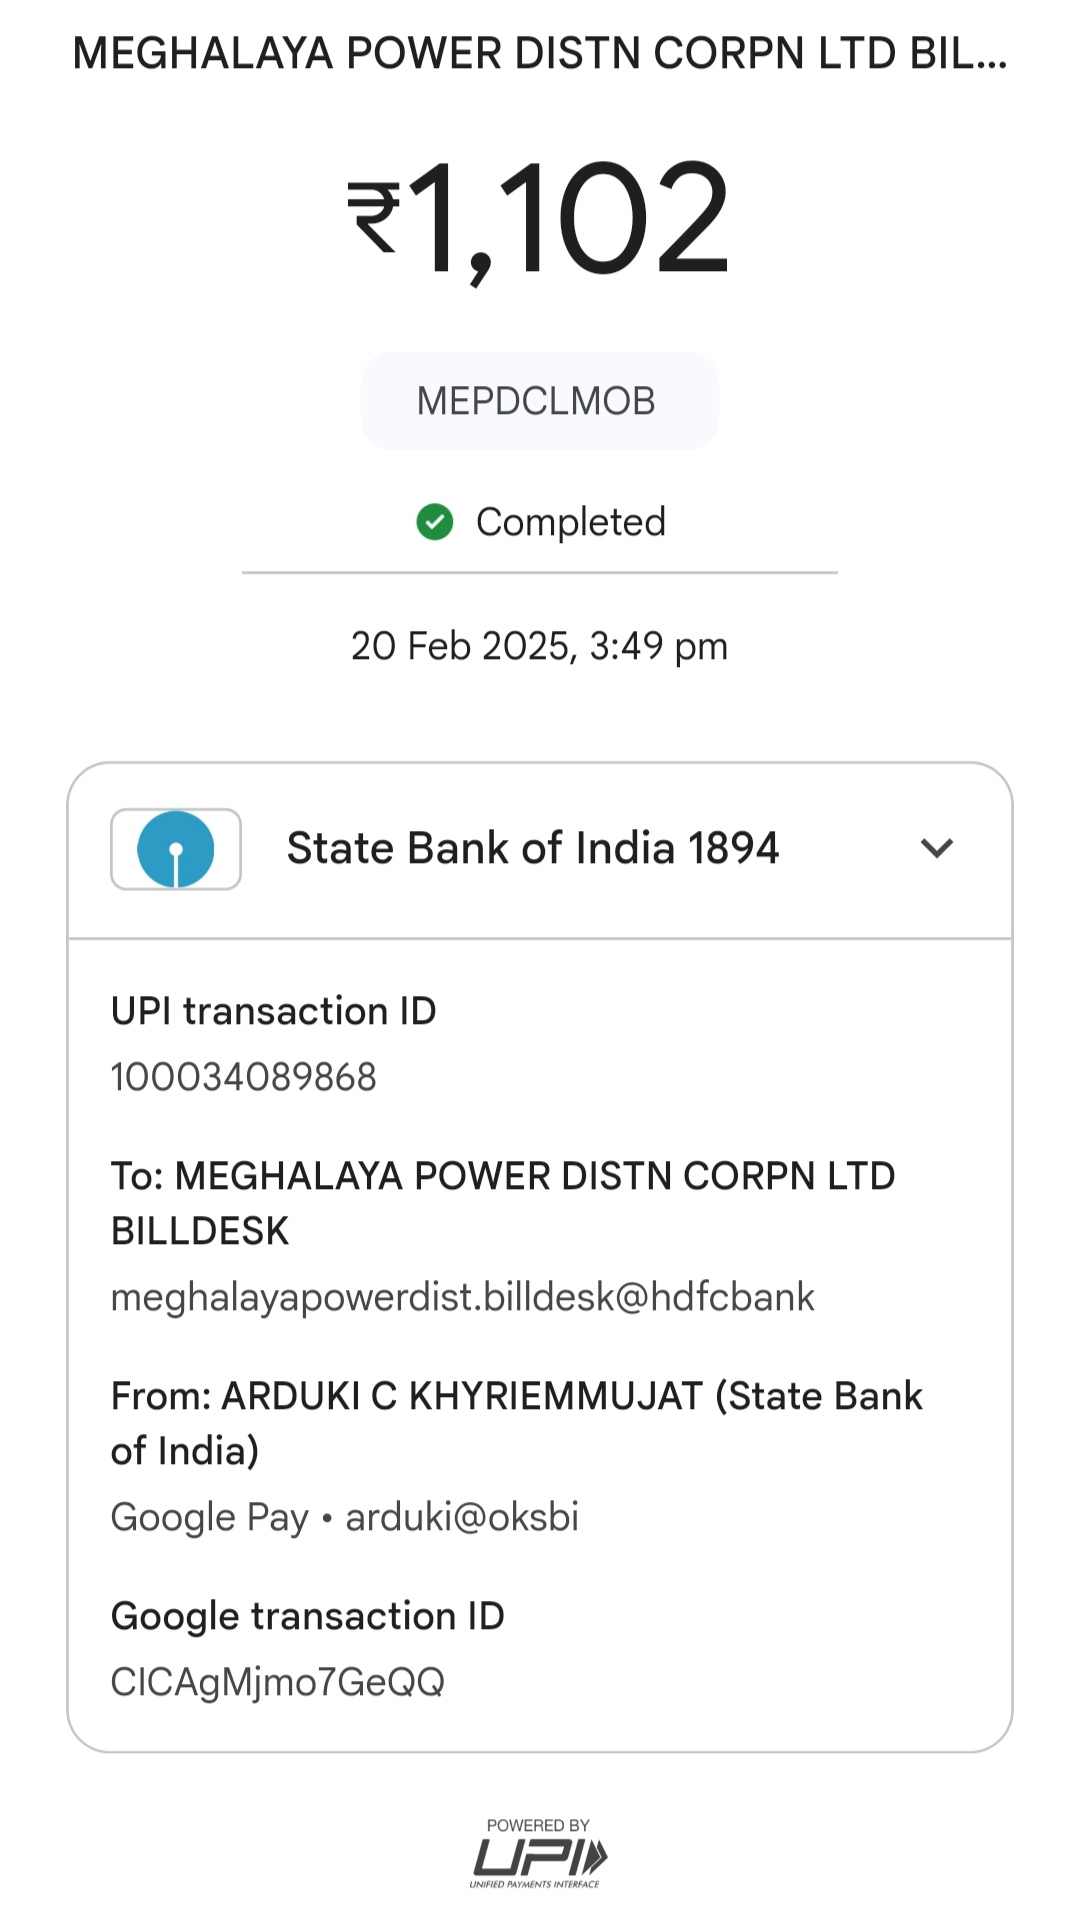Tap the date 20 Feb 2025, 3:49 pm
Image resolution: width=1080 pixels, height=1923 pixels.
coord(539,646)
